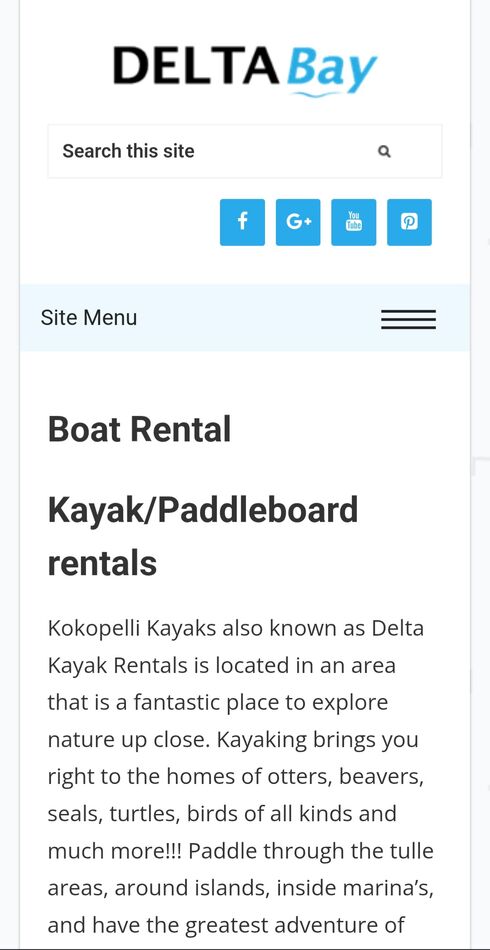
Task: Click the greatest adventure text line
Action: click(226, 926)
